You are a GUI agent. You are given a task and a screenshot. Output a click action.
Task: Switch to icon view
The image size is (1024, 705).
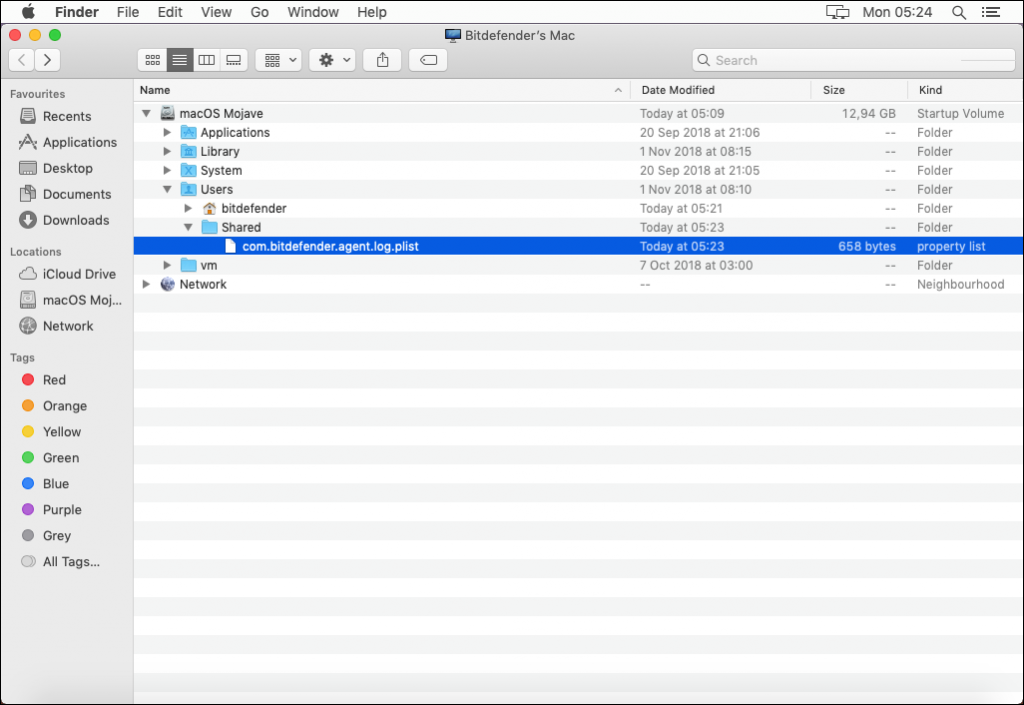pos(153,60)
